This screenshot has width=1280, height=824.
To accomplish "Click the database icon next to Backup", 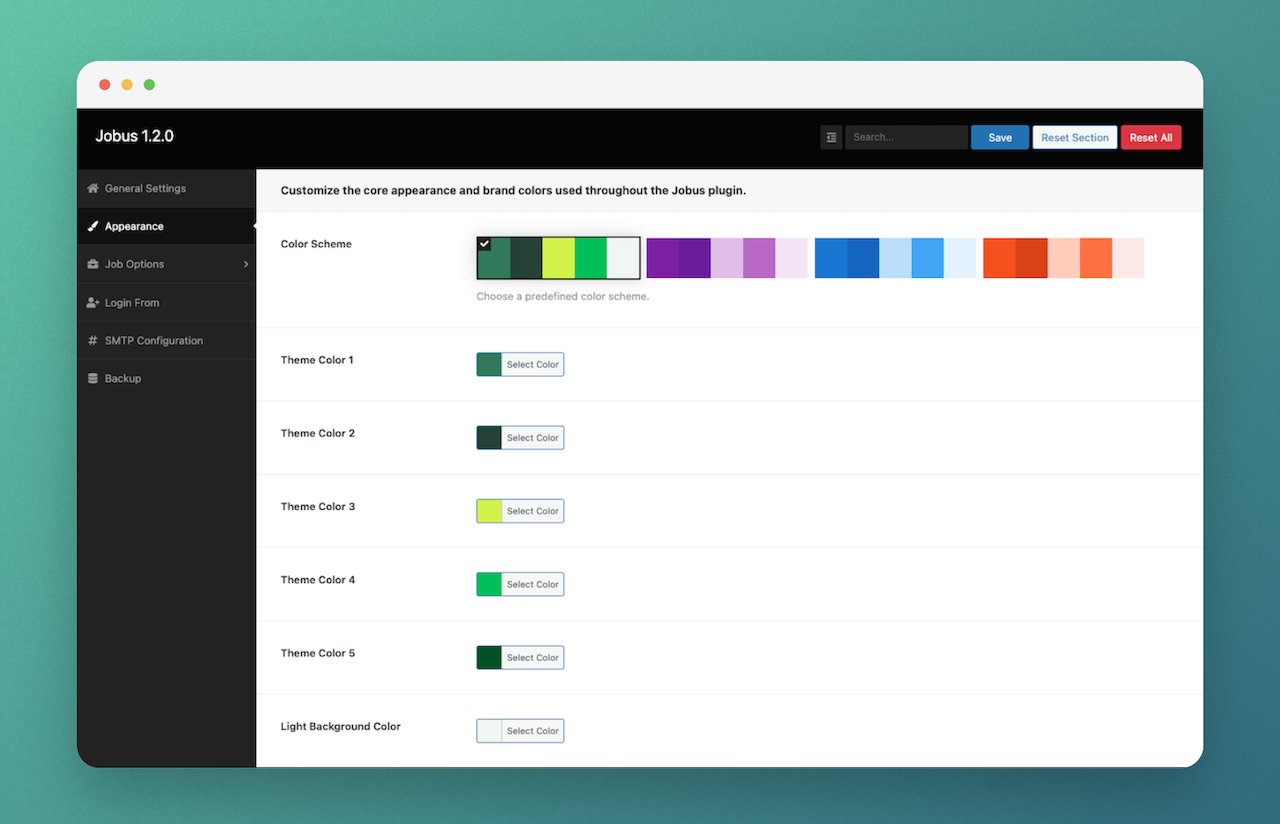I will click(91, 378).
